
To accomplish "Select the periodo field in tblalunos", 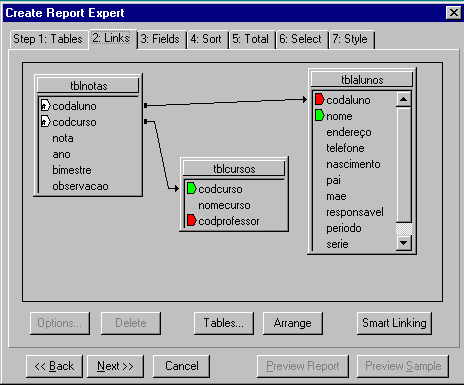I will [x=344, y=228].
